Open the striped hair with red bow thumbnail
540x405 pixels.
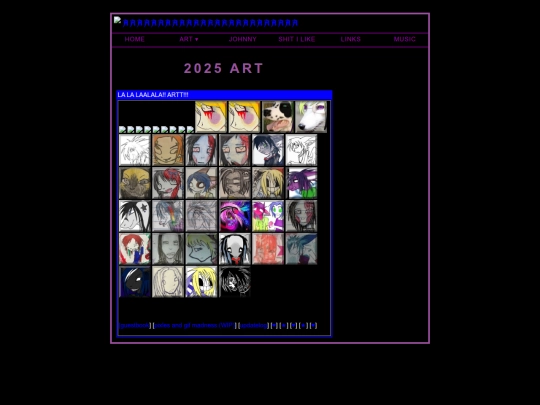click(235, 249)
